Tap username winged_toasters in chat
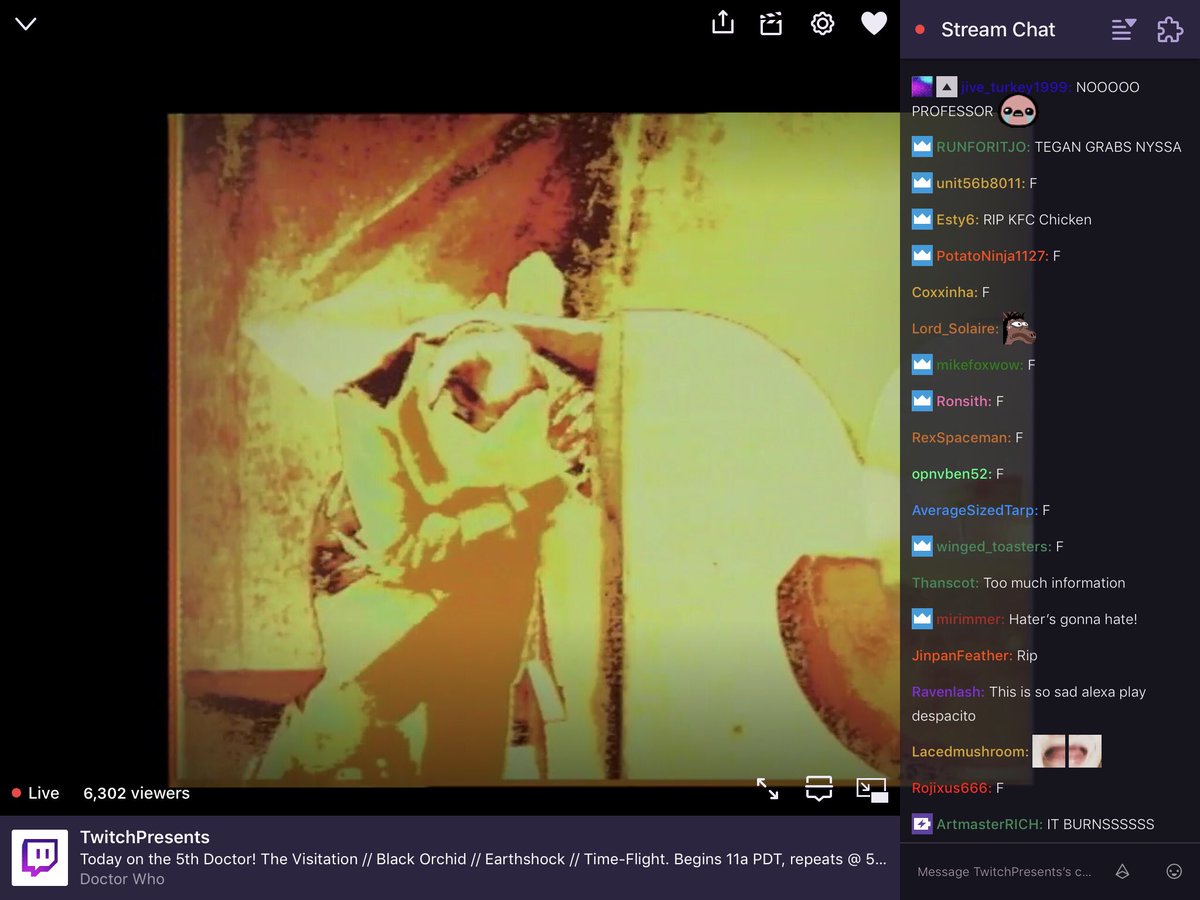1200x900 pixels. tap(993, 547)
